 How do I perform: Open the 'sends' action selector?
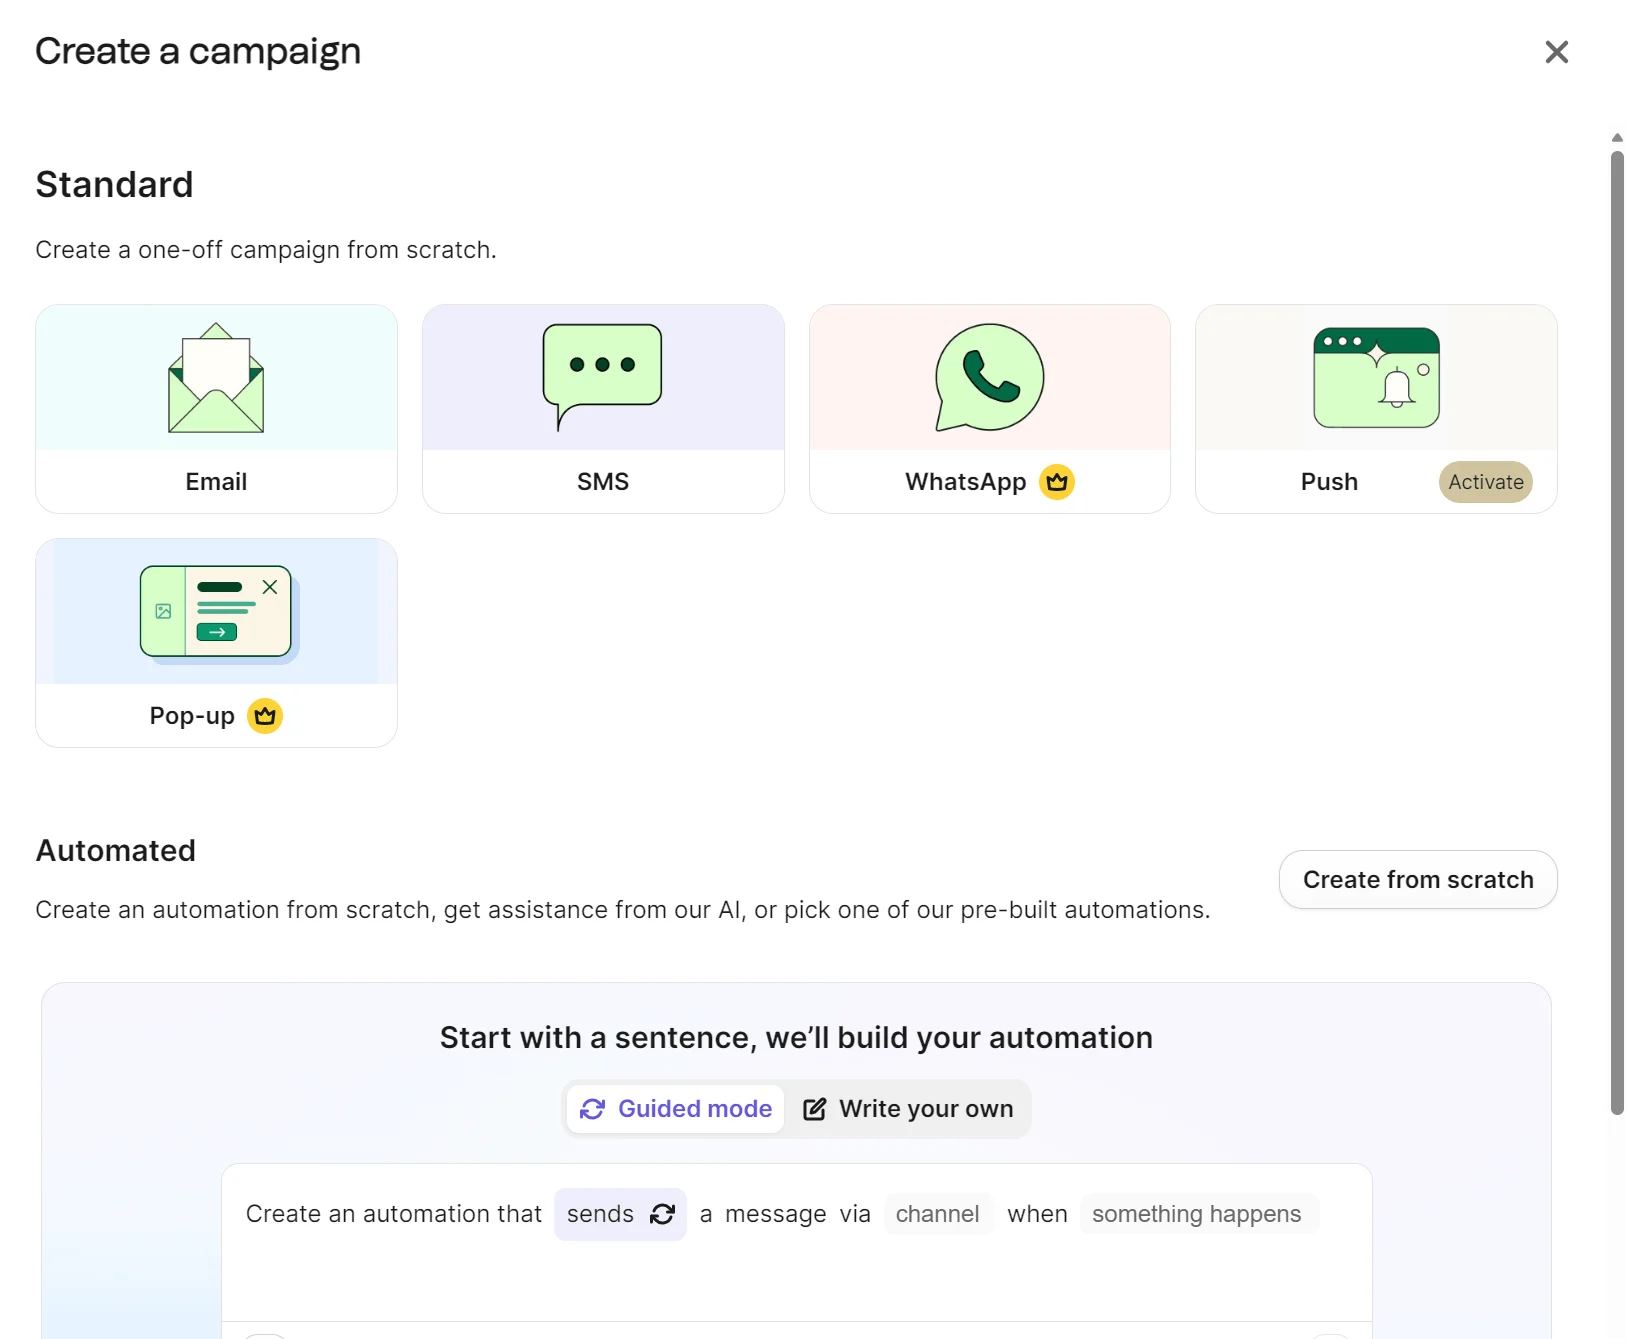click(620, 1214)
